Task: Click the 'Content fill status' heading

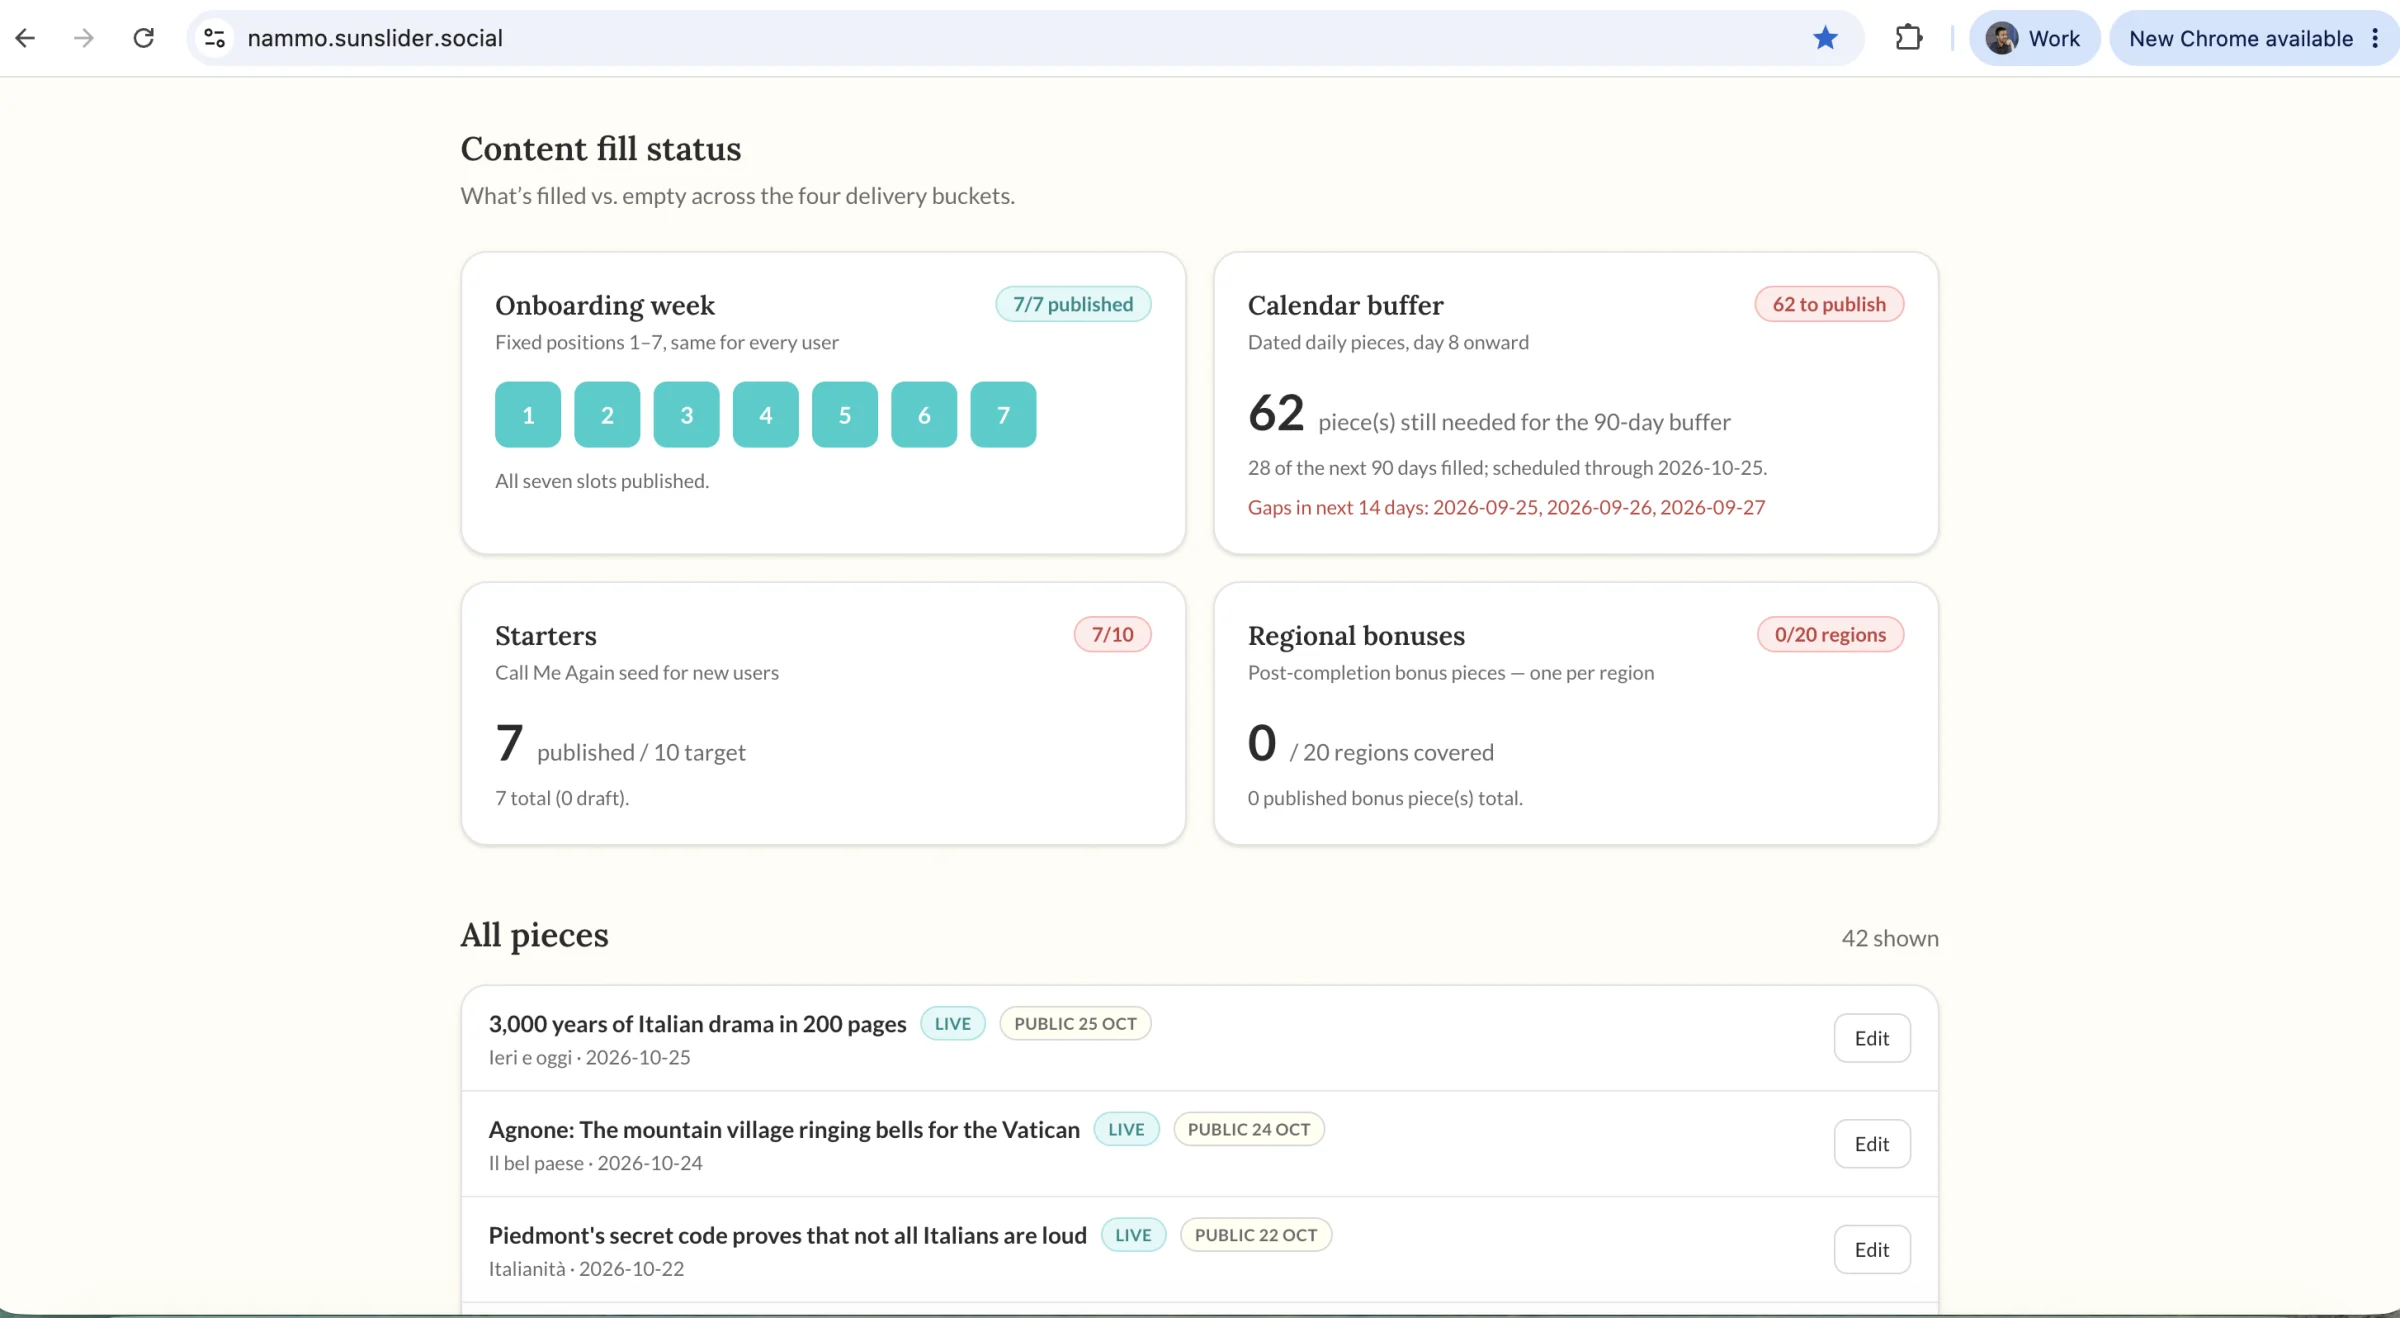Action: pyautogui.click(x=601, y=149)
